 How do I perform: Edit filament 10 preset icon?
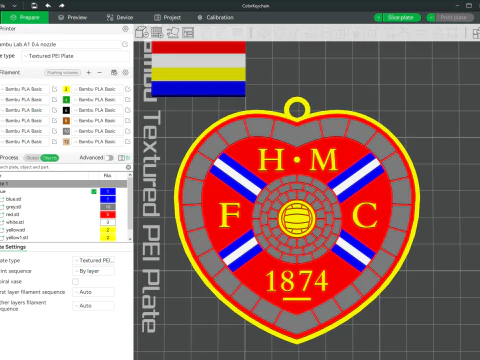128,131
